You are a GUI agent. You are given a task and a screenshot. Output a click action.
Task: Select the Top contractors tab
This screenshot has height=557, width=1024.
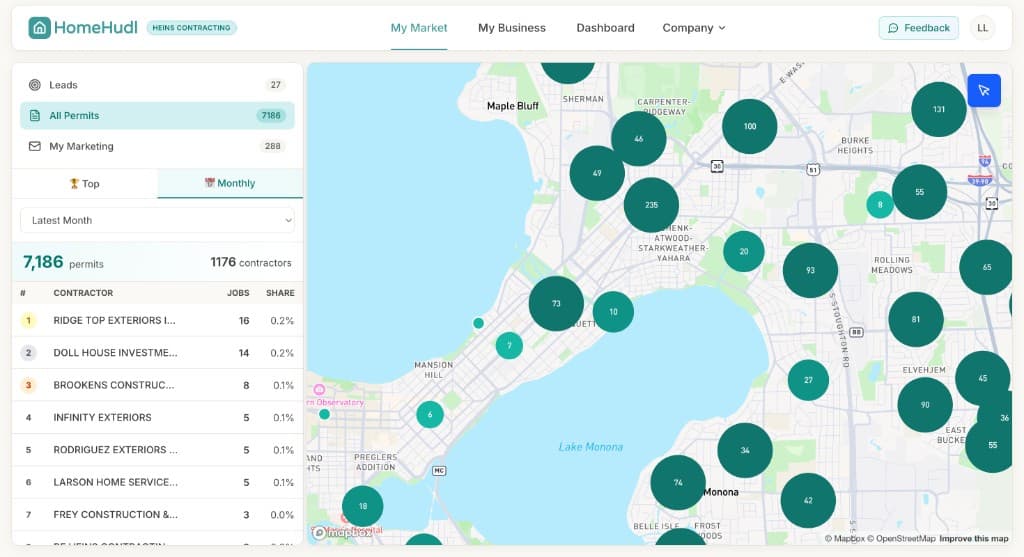pos(85,183)
